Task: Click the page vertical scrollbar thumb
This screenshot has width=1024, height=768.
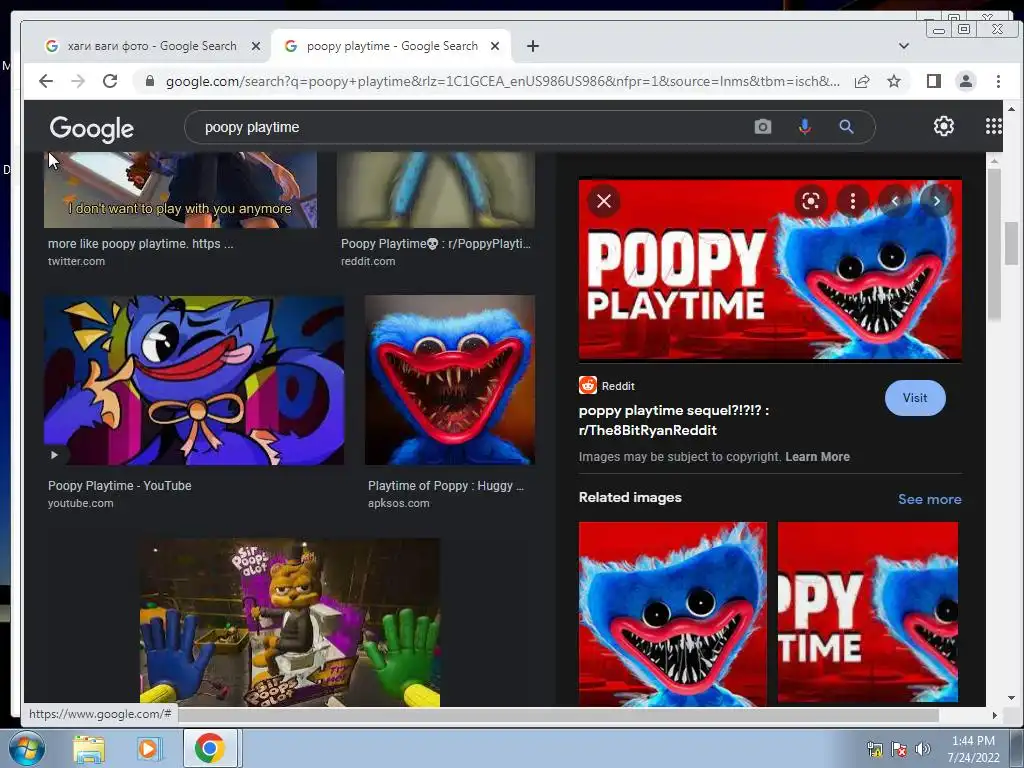Action: point(1011,243)
